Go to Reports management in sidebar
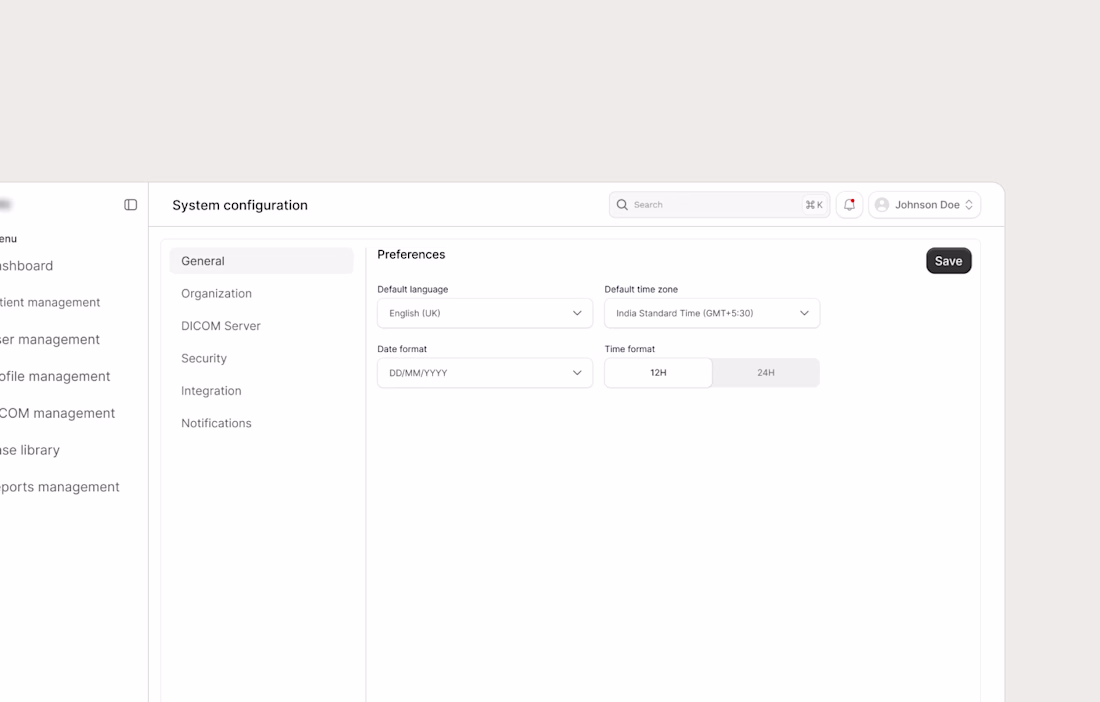The width and height of the screenshot is (1100, 702). click(60, 487)
